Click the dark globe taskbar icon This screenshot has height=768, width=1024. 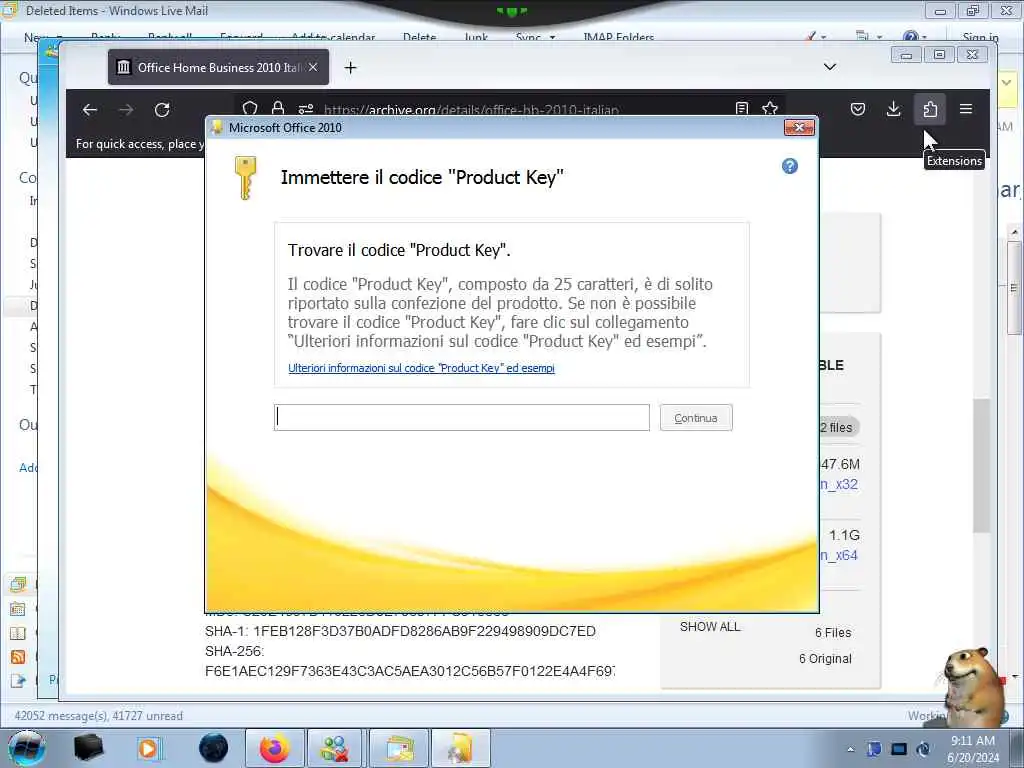tap(214, 748)
